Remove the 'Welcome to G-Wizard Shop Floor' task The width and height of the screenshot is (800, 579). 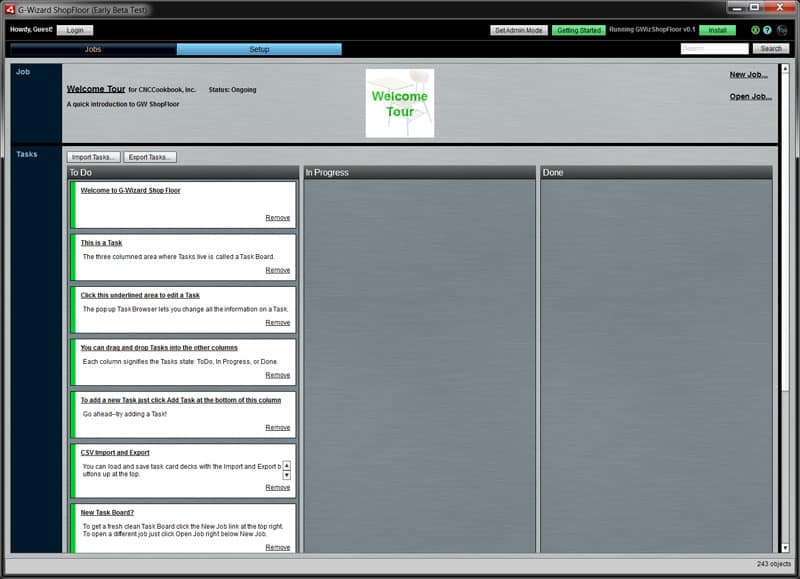click(278, 218)
